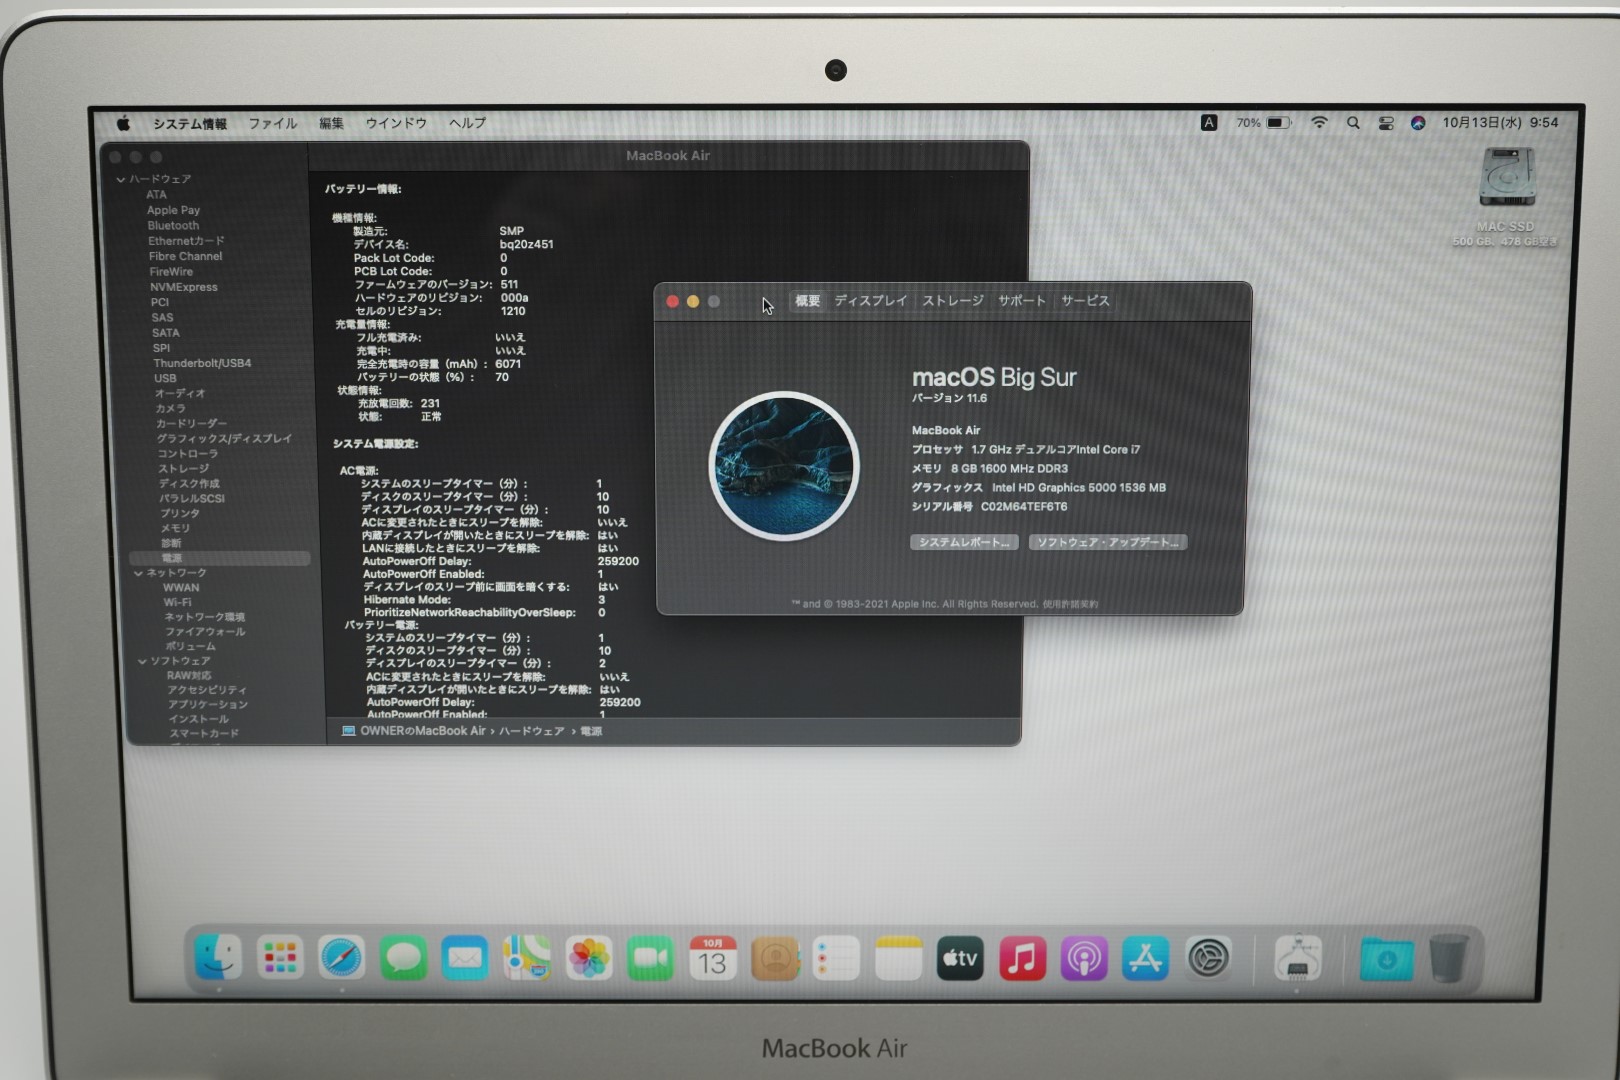
Task: Click the システムレポート button
Action: click(x=964, y=542)
